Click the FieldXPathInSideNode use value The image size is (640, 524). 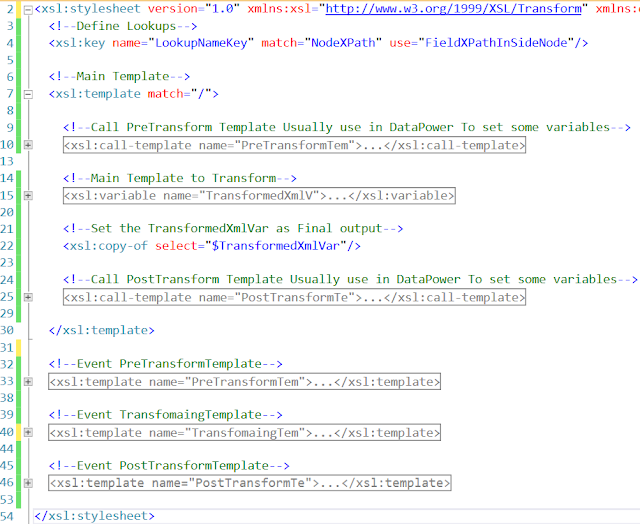tap(496, 43)
